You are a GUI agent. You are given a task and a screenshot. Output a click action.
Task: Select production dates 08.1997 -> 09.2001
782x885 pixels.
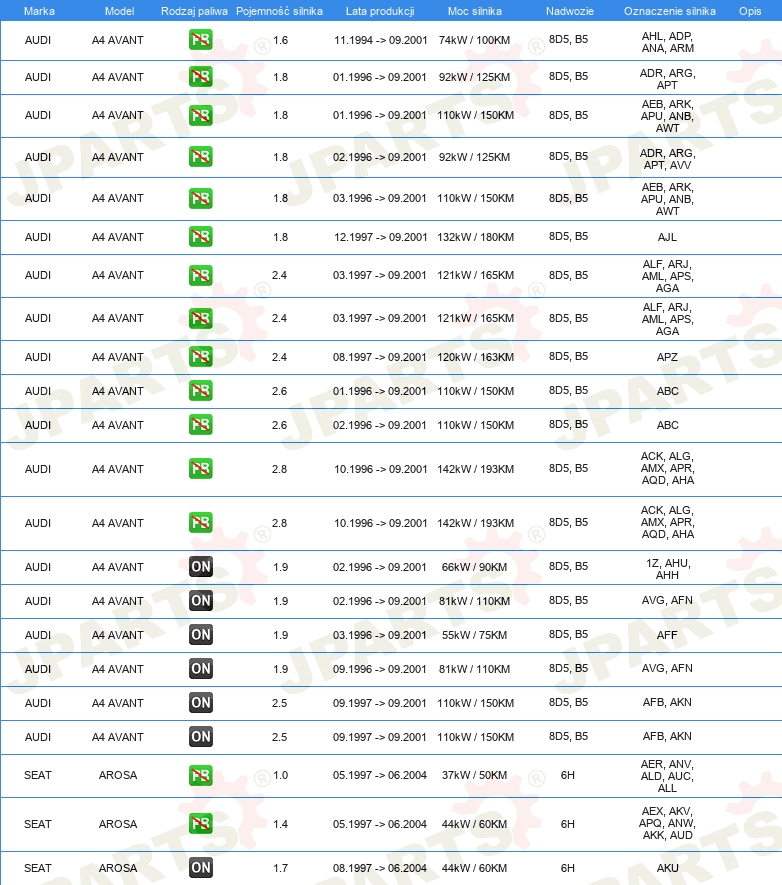[380, 357]
